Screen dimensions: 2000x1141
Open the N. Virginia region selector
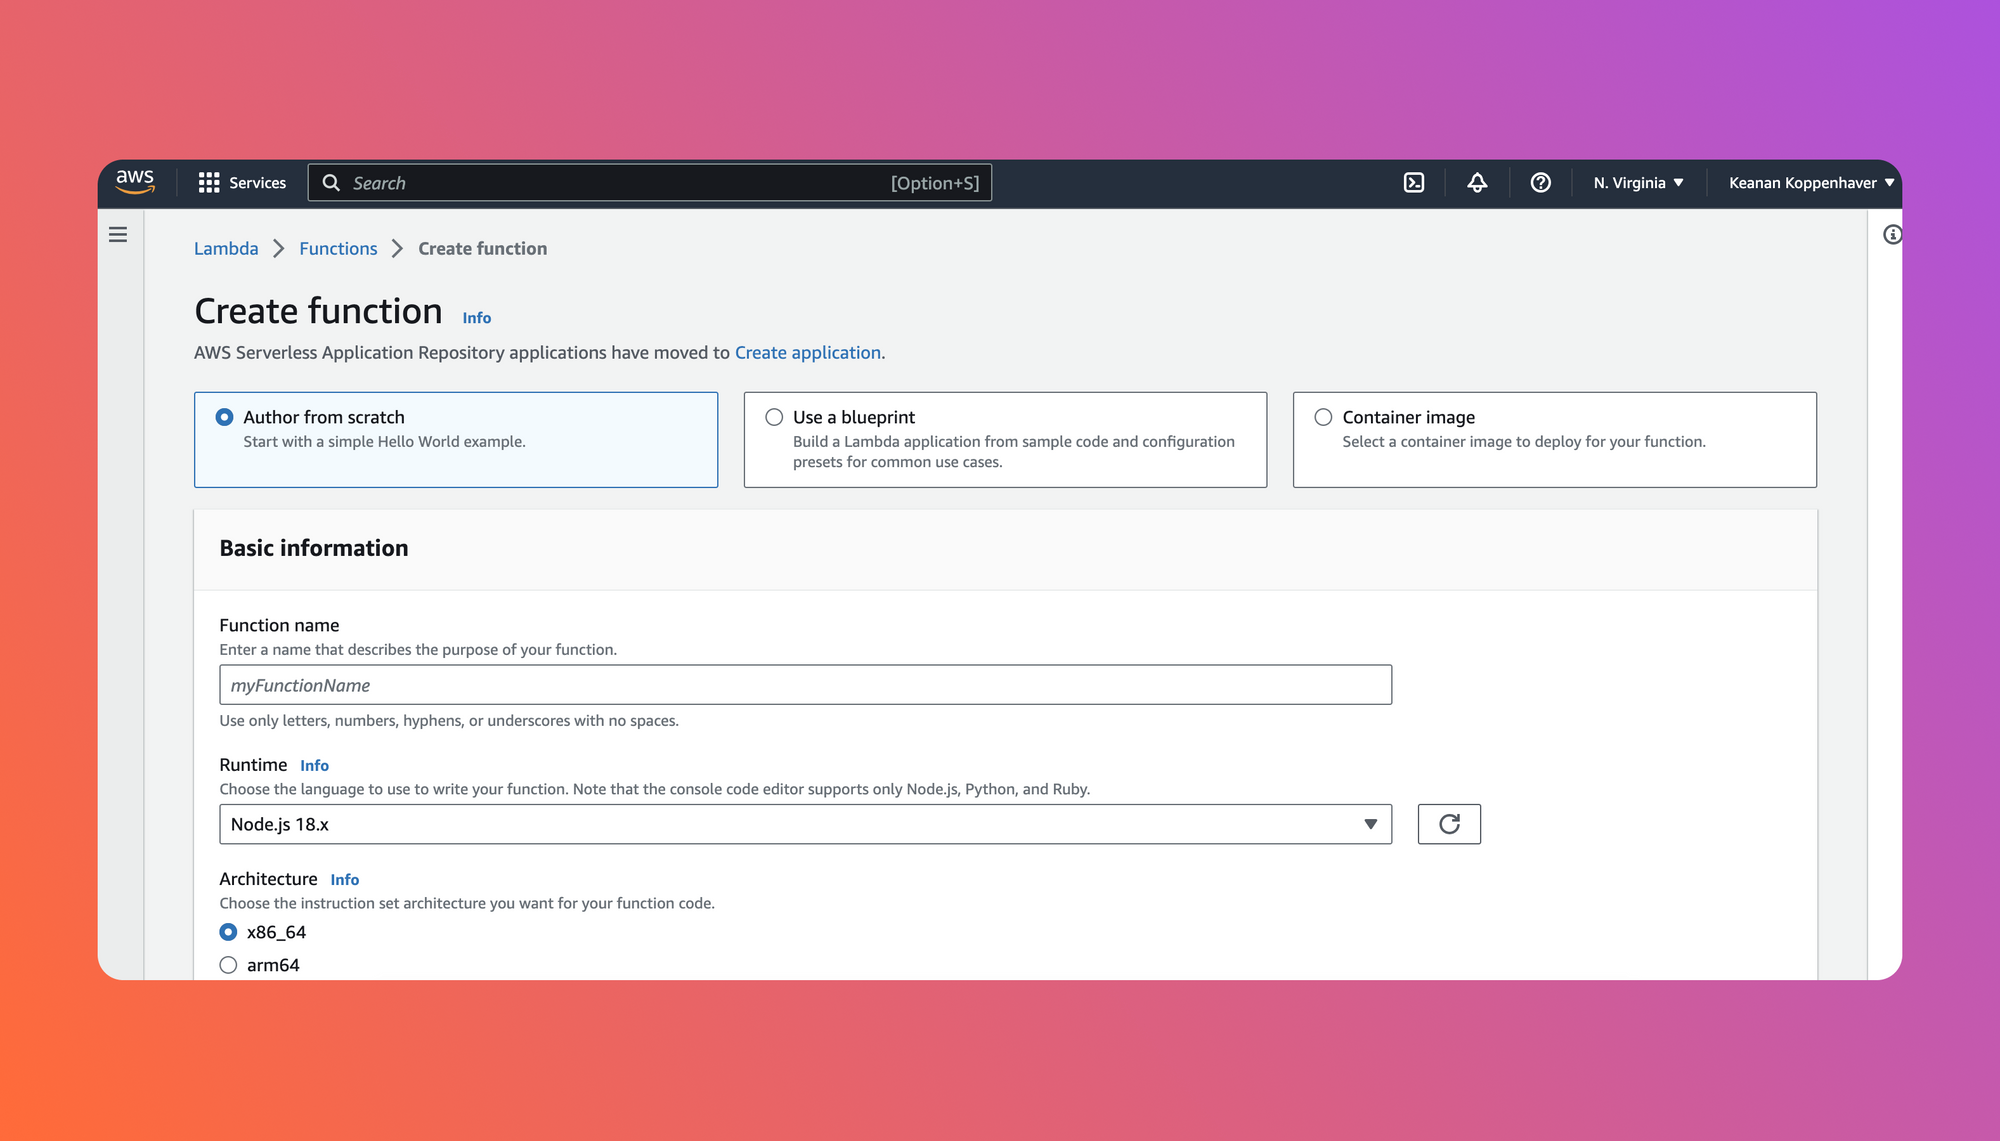click(1638, 183)
